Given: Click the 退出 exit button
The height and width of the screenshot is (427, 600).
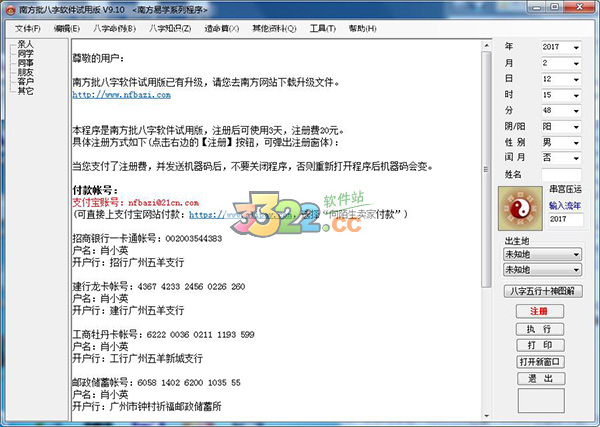Looking at the screenshot, I should click(x=541, y=379).
